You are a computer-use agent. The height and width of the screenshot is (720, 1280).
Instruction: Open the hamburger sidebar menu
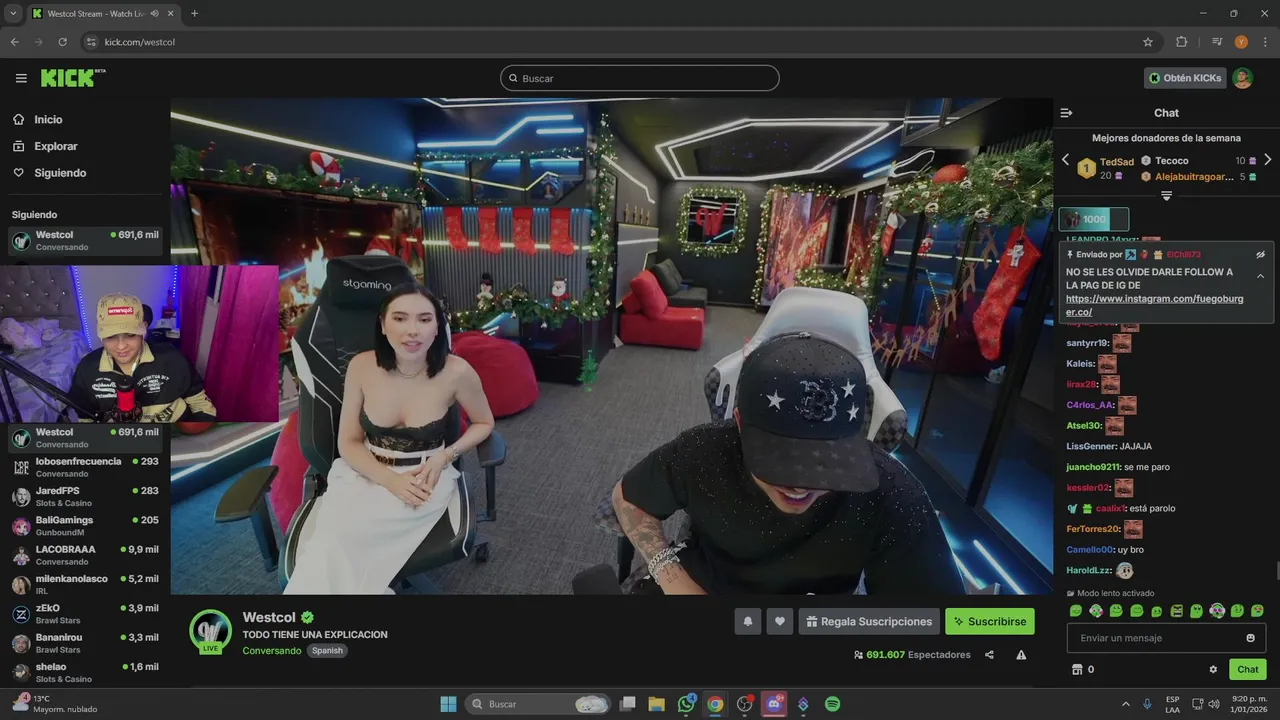[21, 78]
